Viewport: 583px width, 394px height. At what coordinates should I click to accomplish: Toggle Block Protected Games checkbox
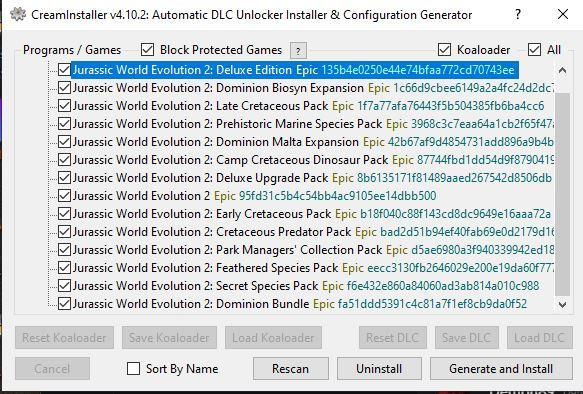pyautogui.click(x=148, y=50)
